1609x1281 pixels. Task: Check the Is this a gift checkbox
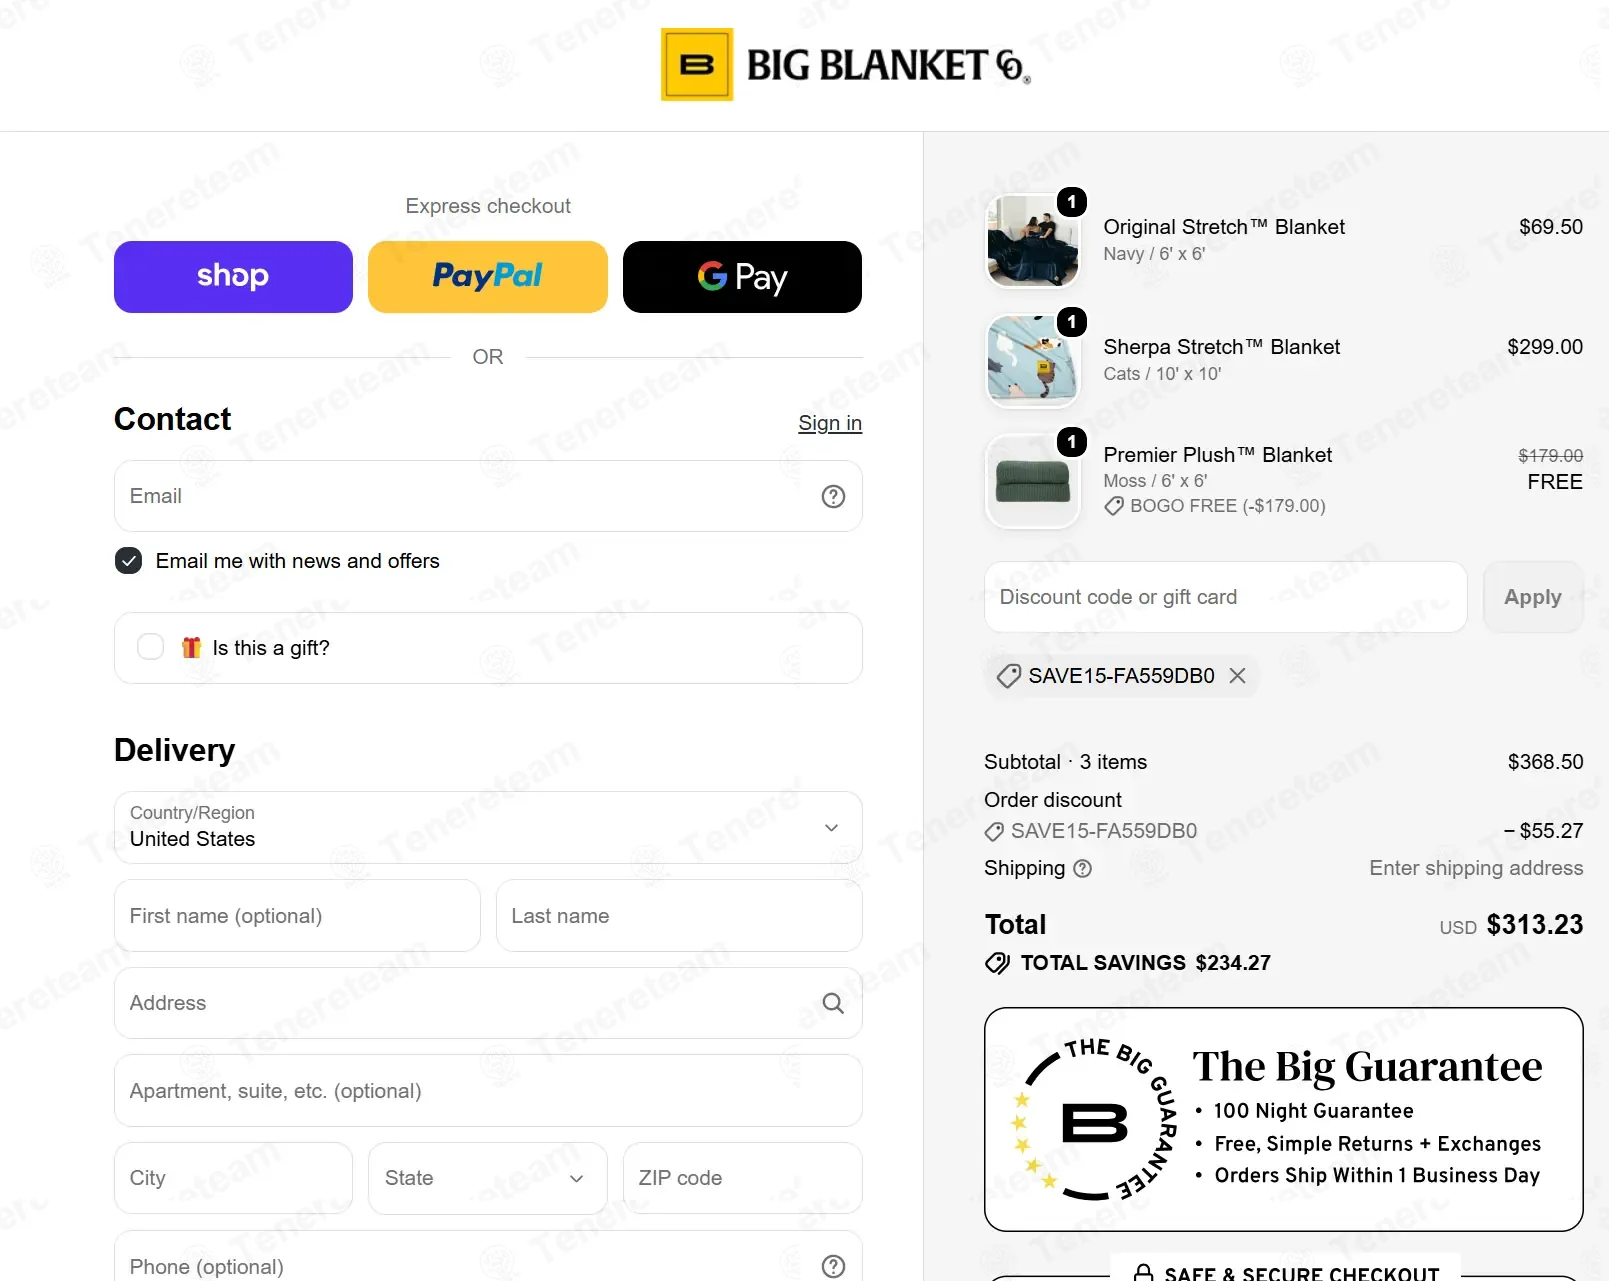[x=150, y=647]
